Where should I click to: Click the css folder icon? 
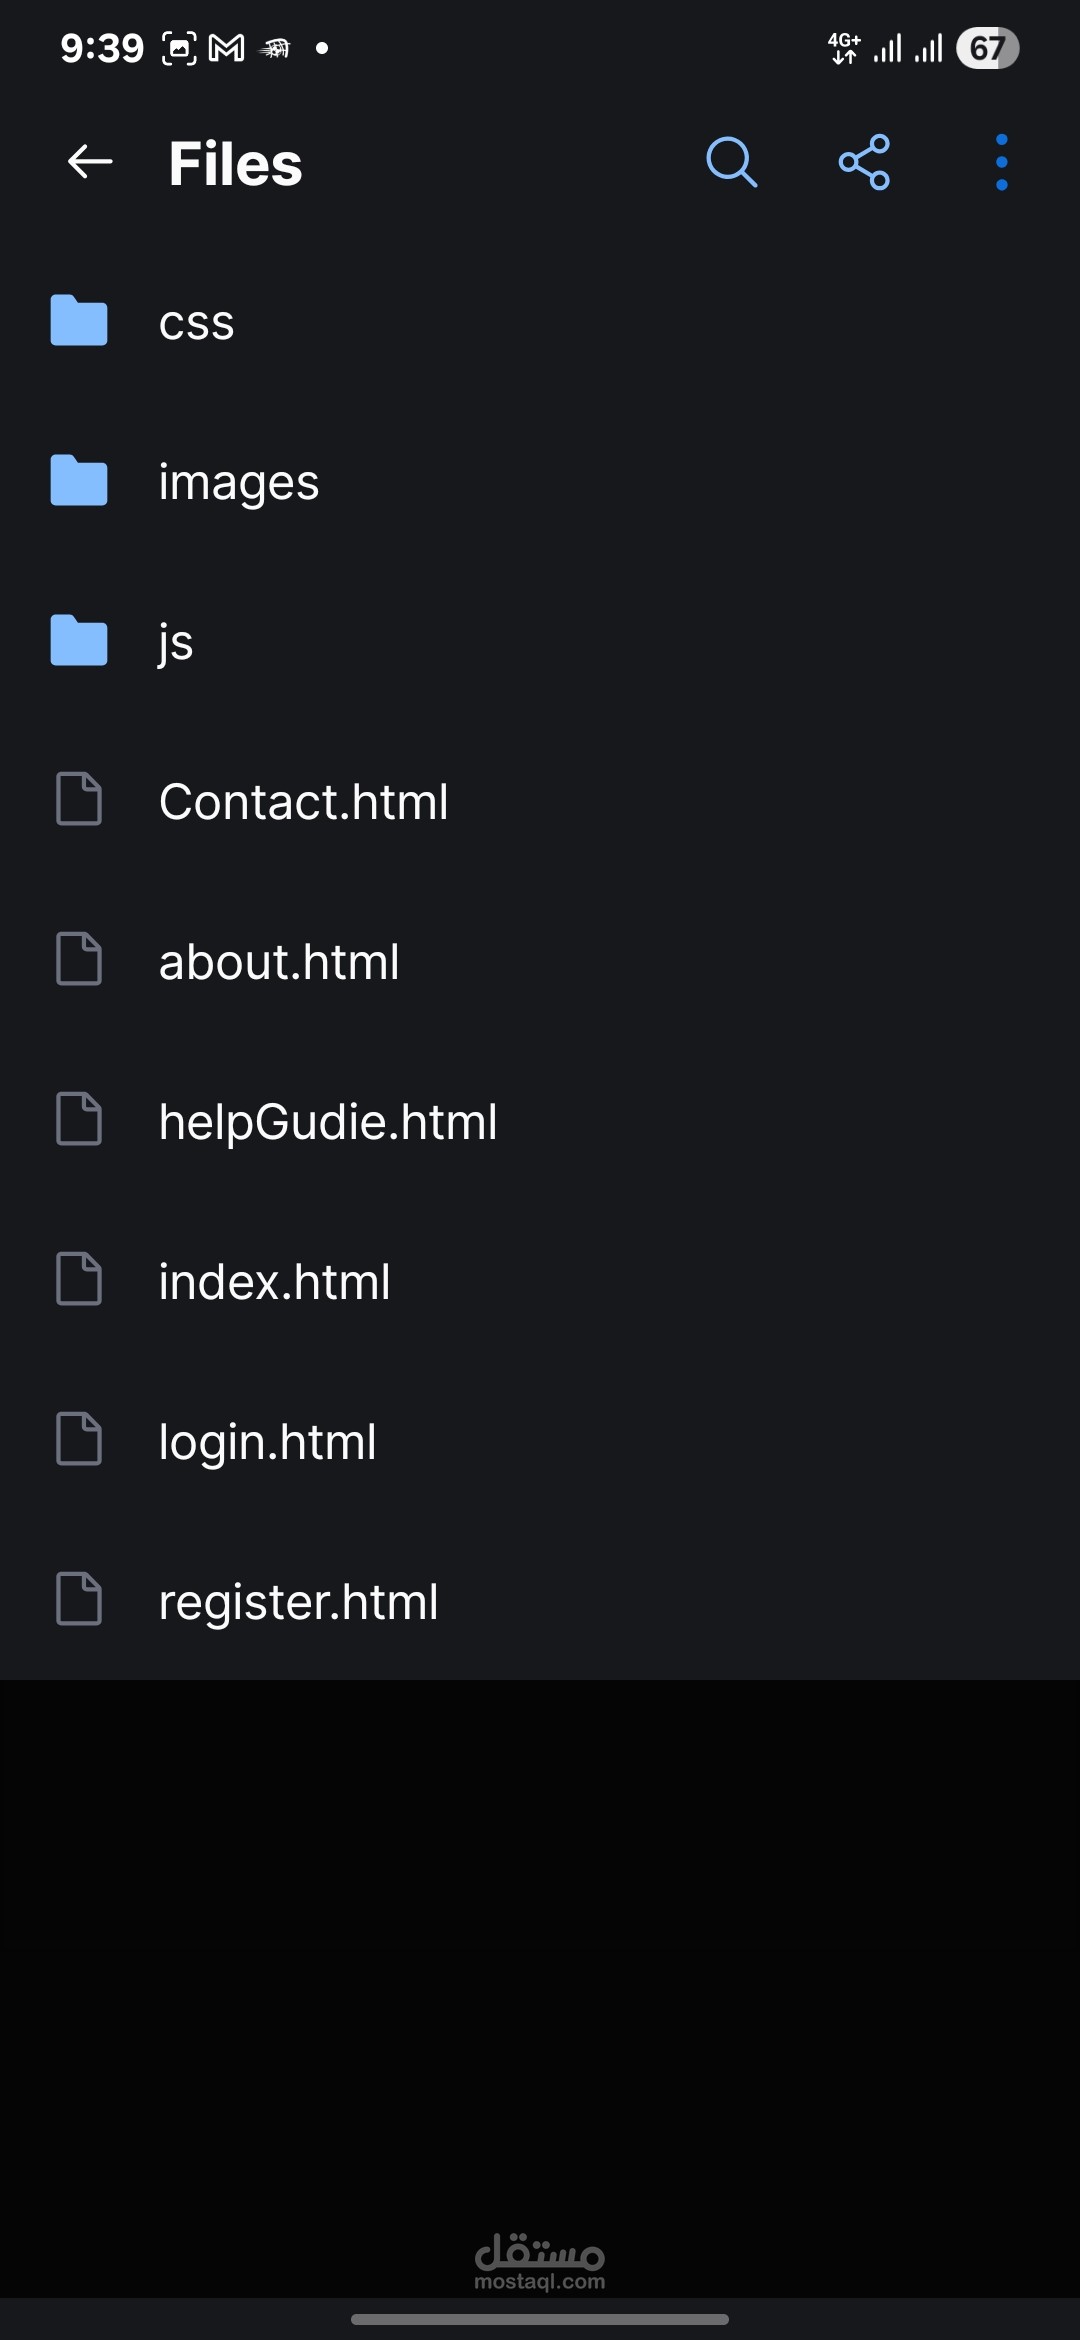point(79,321)
